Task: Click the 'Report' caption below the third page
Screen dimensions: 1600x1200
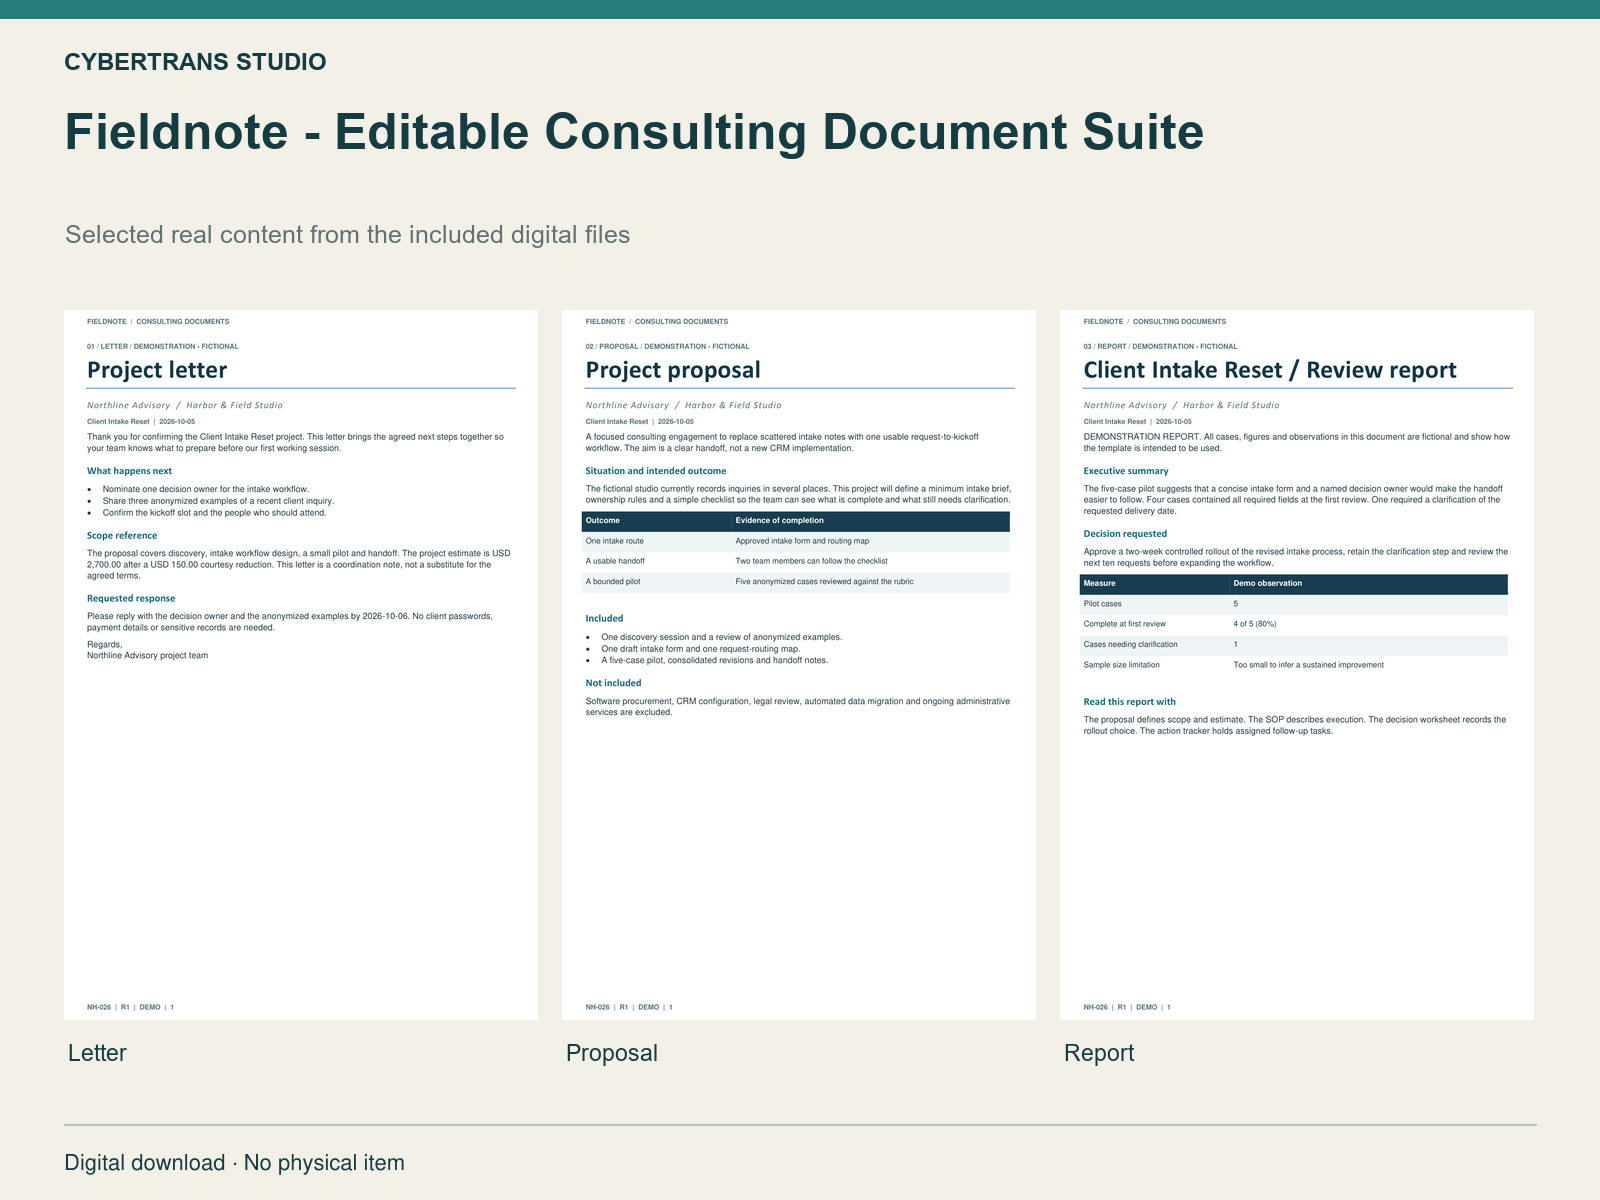Action: 1099,1053
